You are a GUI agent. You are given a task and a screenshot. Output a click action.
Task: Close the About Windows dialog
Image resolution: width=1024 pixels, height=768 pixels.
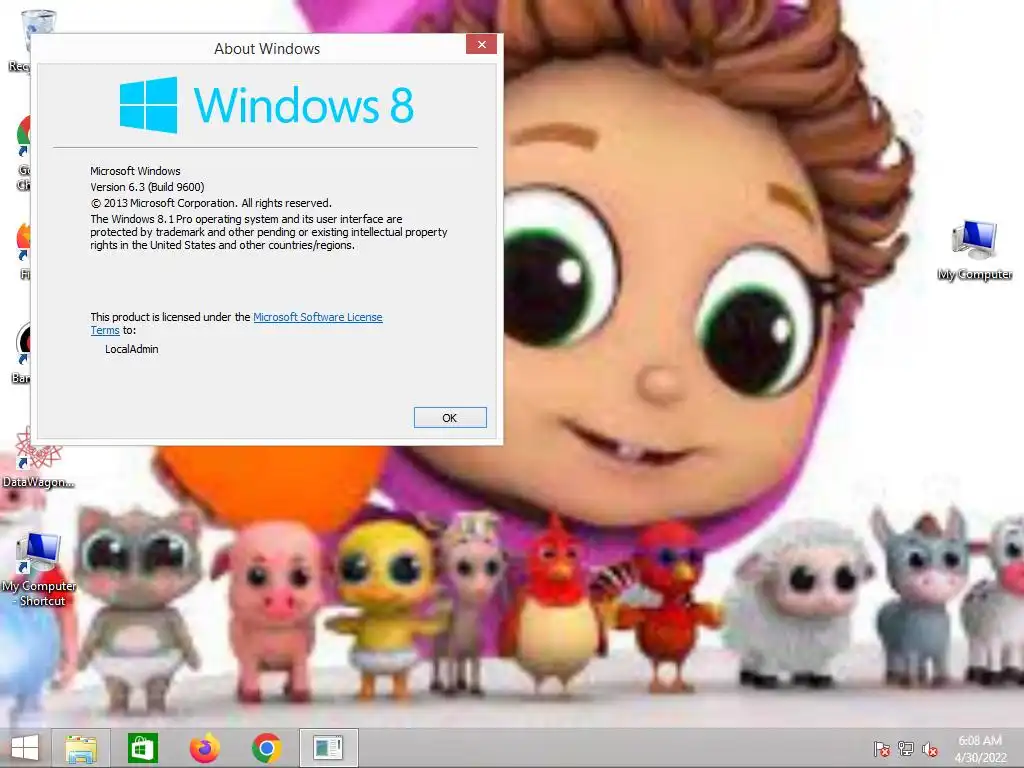481,44
